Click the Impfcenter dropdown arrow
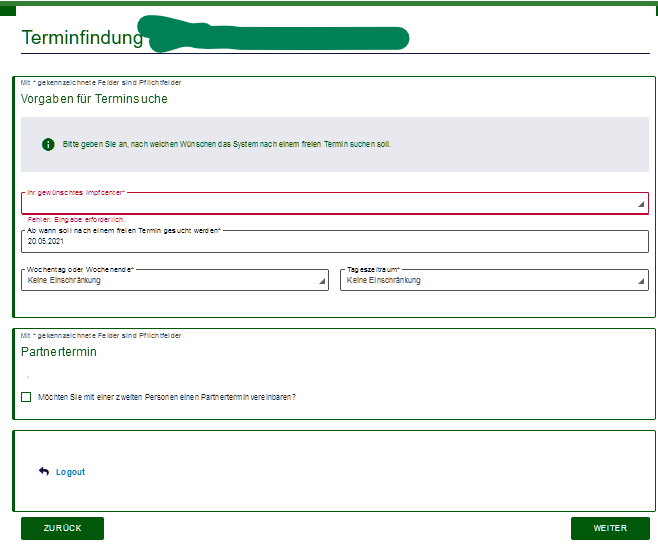Viewport: 658px width, 546px height. click(x=641, y=204)
